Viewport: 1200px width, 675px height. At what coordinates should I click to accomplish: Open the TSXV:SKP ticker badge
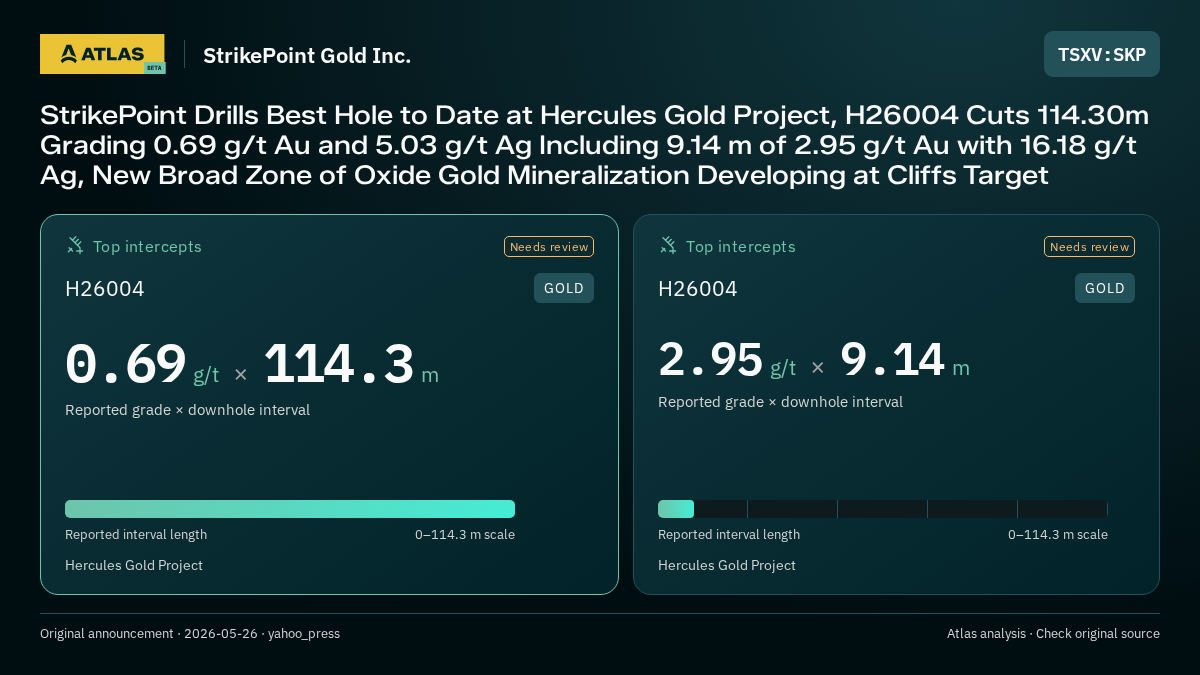coord(1102,54)
